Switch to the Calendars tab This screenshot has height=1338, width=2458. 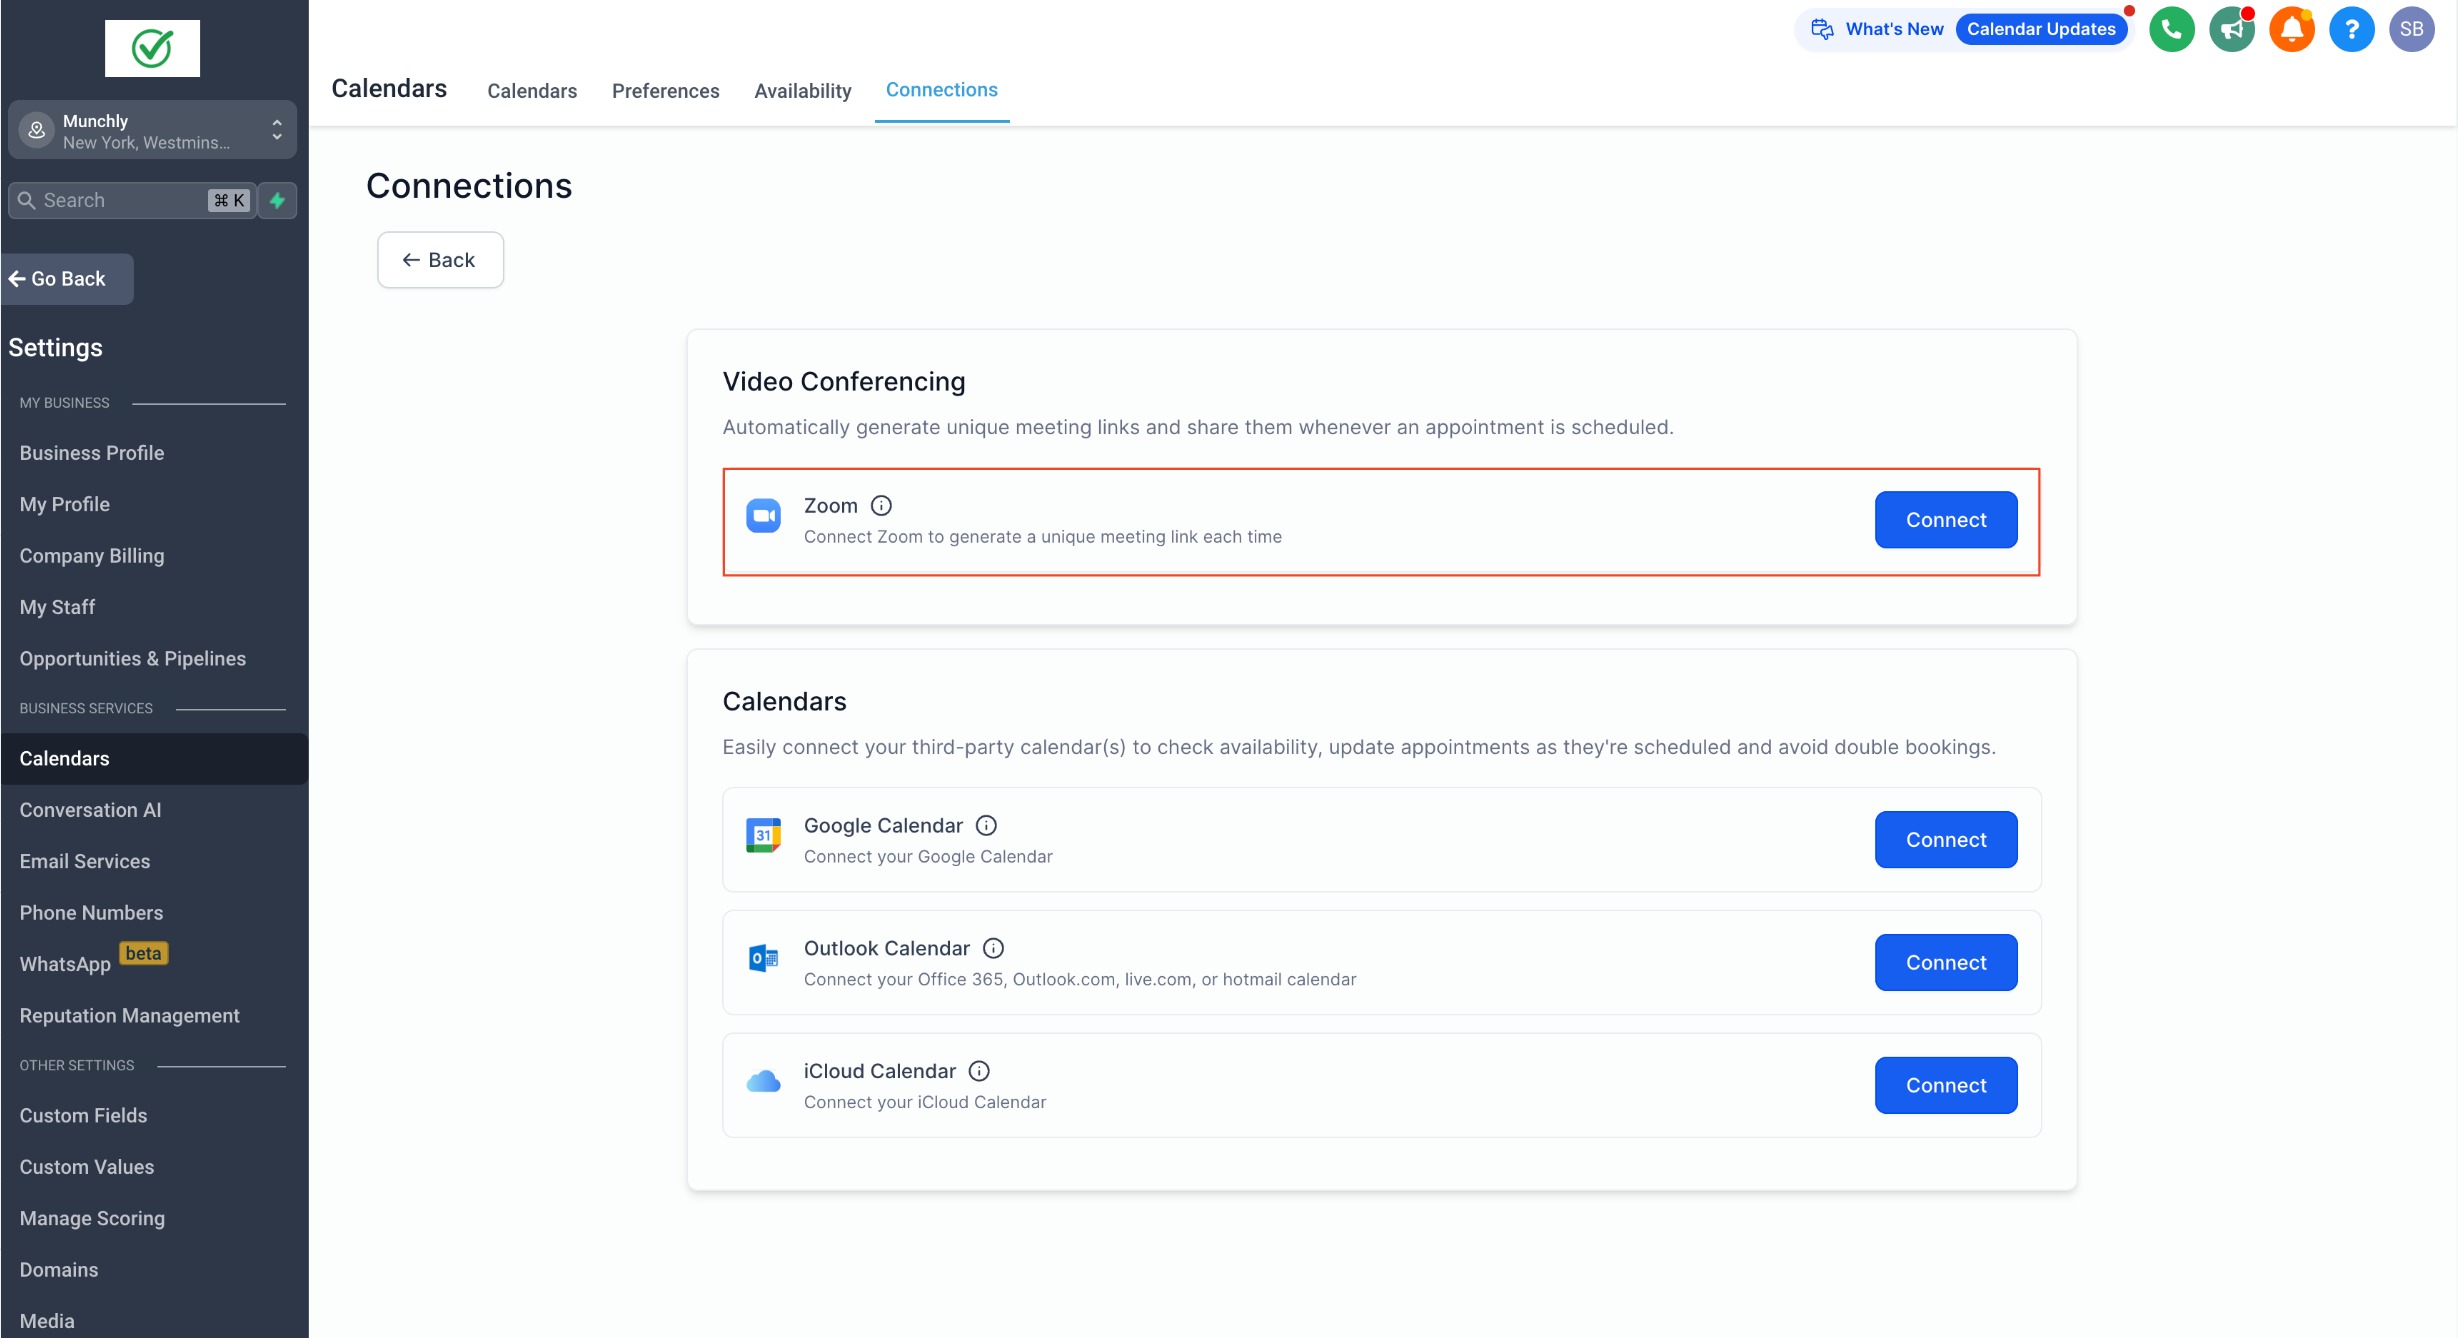[532, 91]
